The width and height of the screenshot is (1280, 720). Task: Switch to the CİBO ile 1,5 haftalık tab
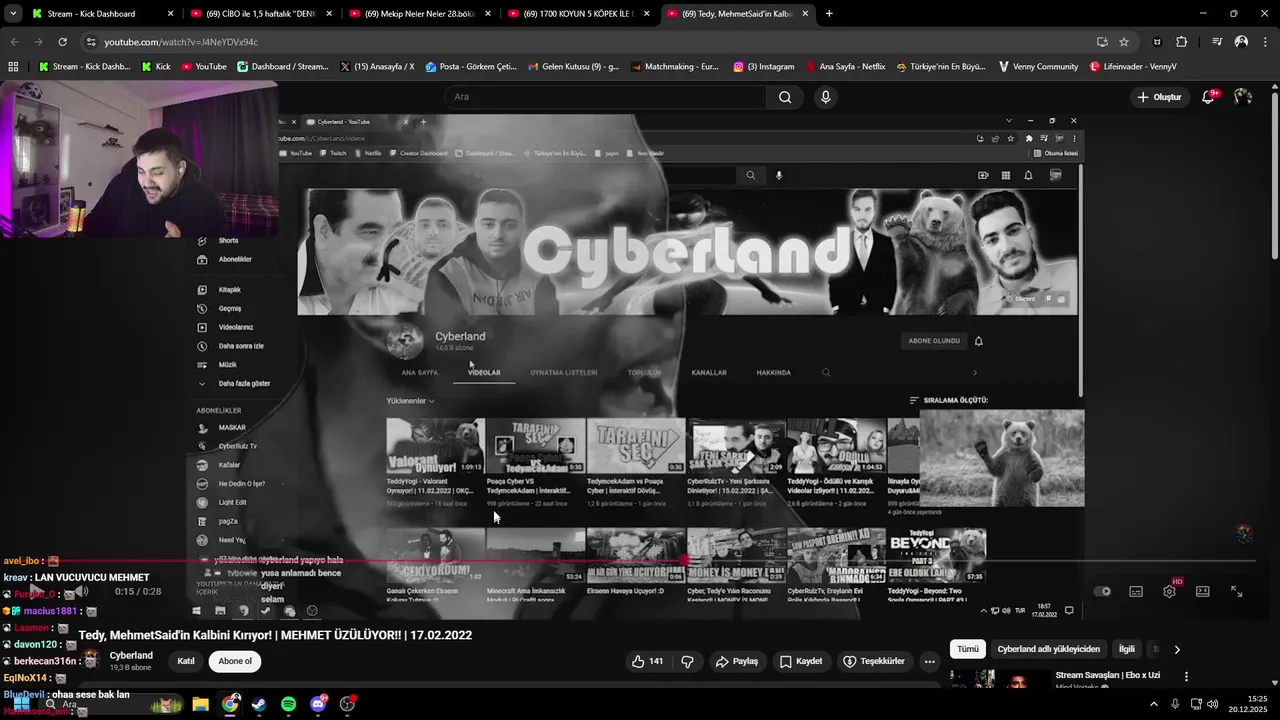tap(260, 14)
